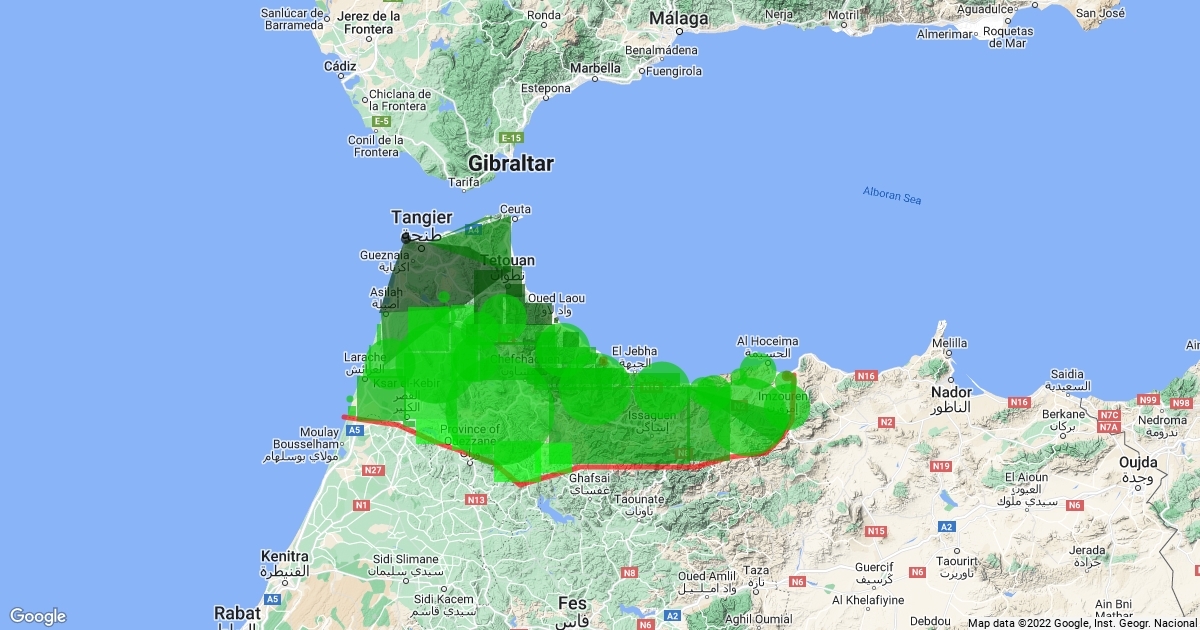
Task: Click the N7C road shield
Action: point(1108,414)
